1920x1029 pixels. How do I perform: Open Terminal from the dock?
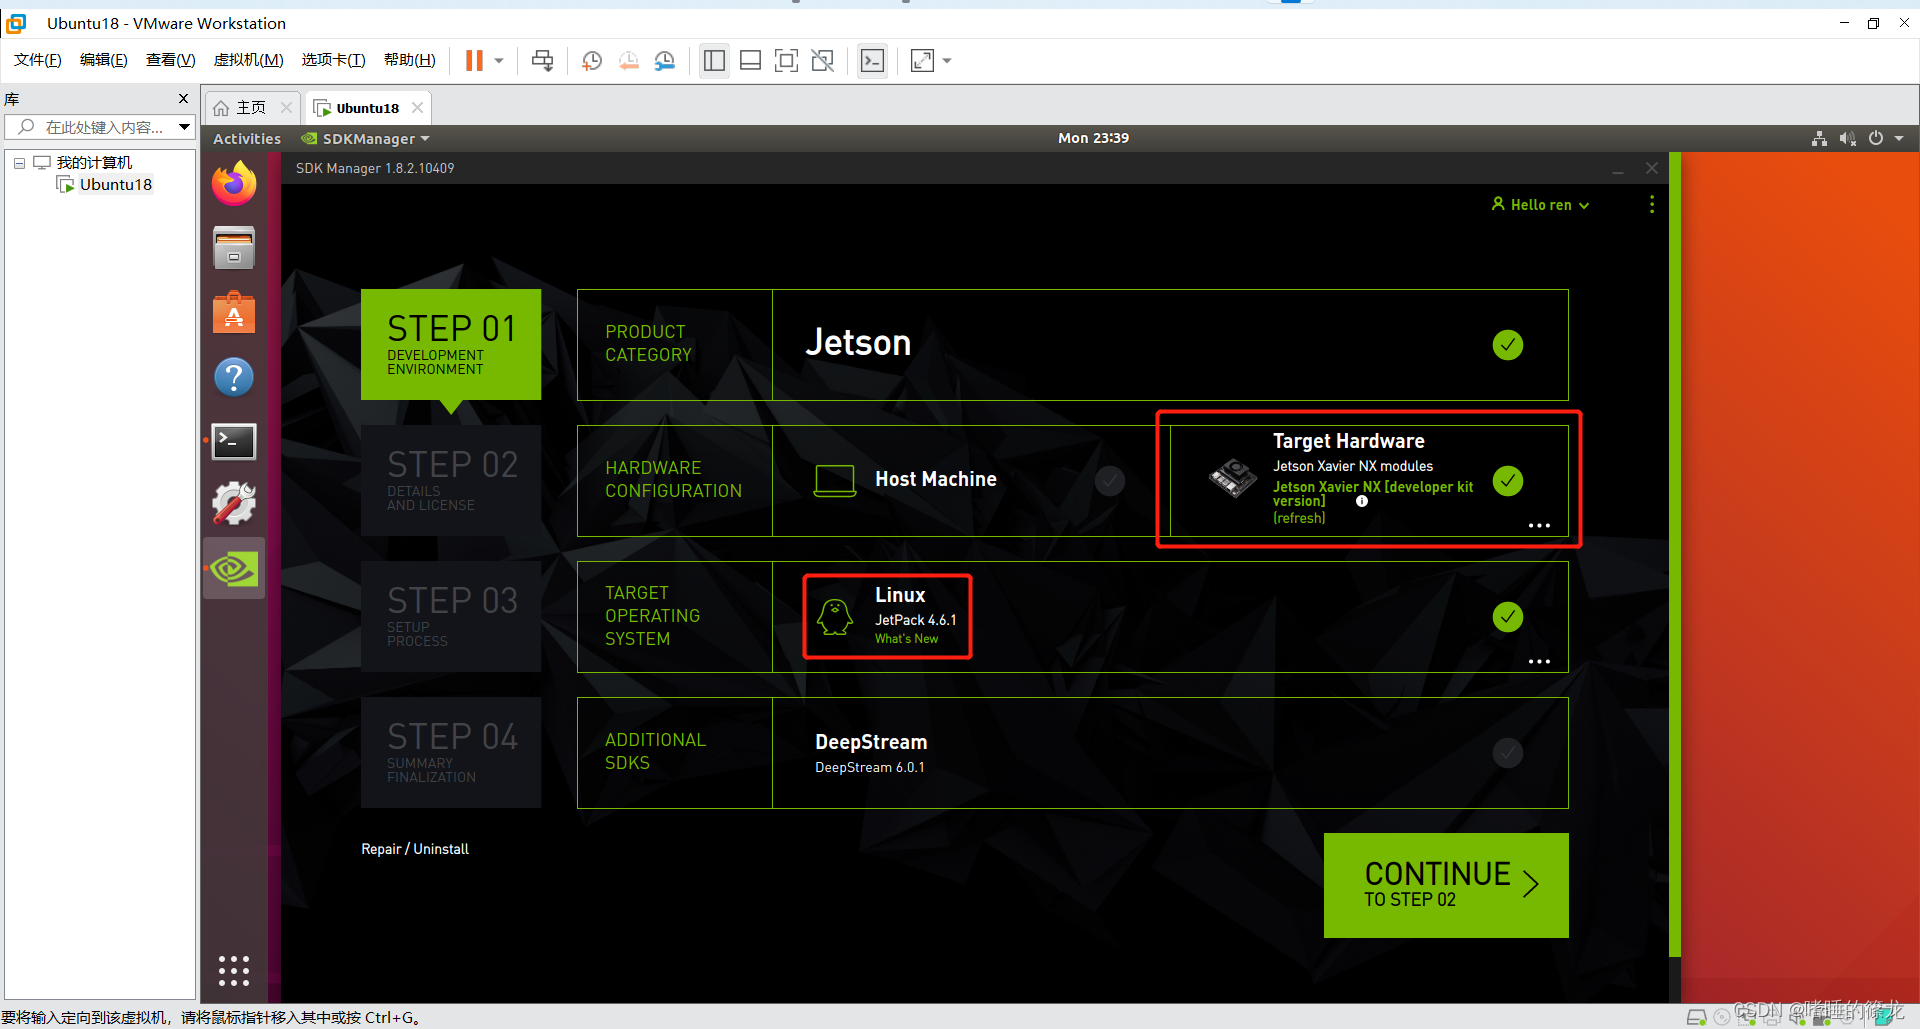coord(234,441)
